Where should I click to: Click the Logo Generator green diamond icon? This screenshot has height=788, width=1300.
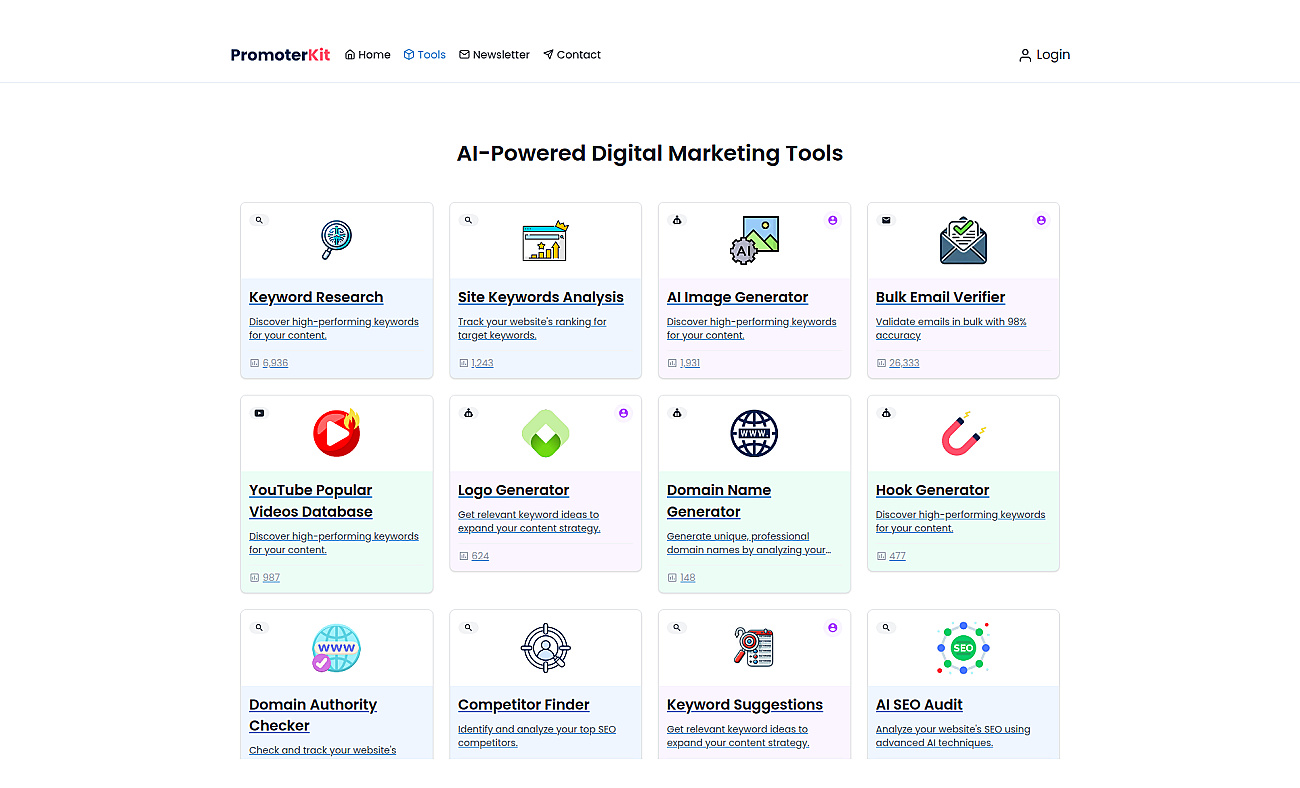pos(545,433)
